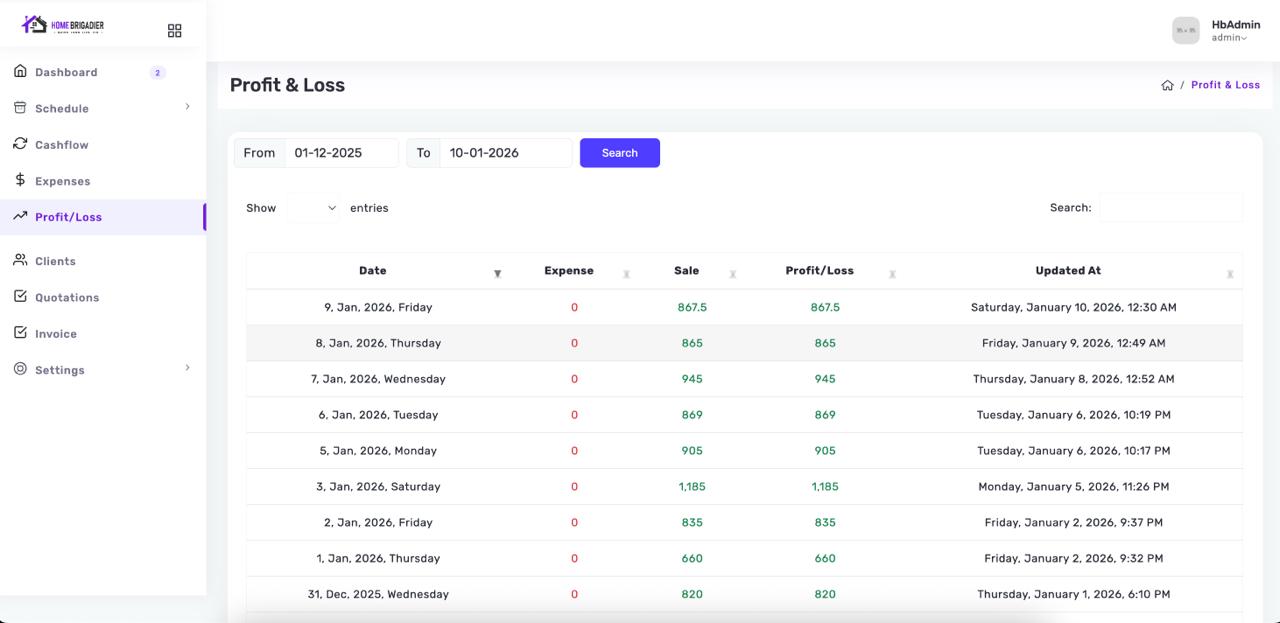1280x623 pixels.
Task: Toggle the sidebar grid icon
Action: [175, 31]
